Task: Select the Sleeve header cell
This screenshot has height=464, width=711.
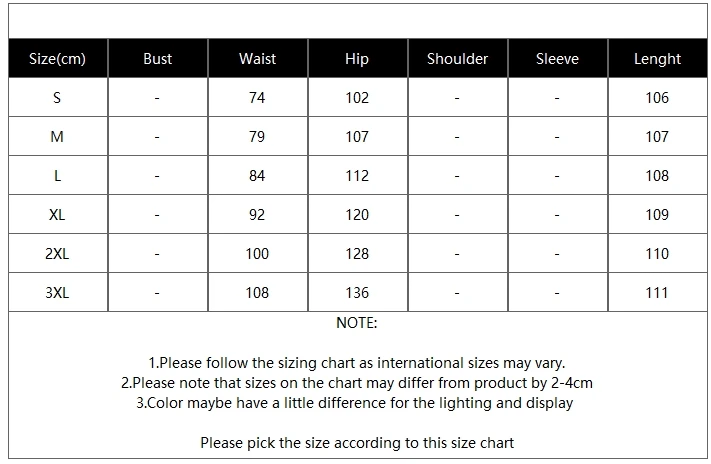Action: point(557,59)
